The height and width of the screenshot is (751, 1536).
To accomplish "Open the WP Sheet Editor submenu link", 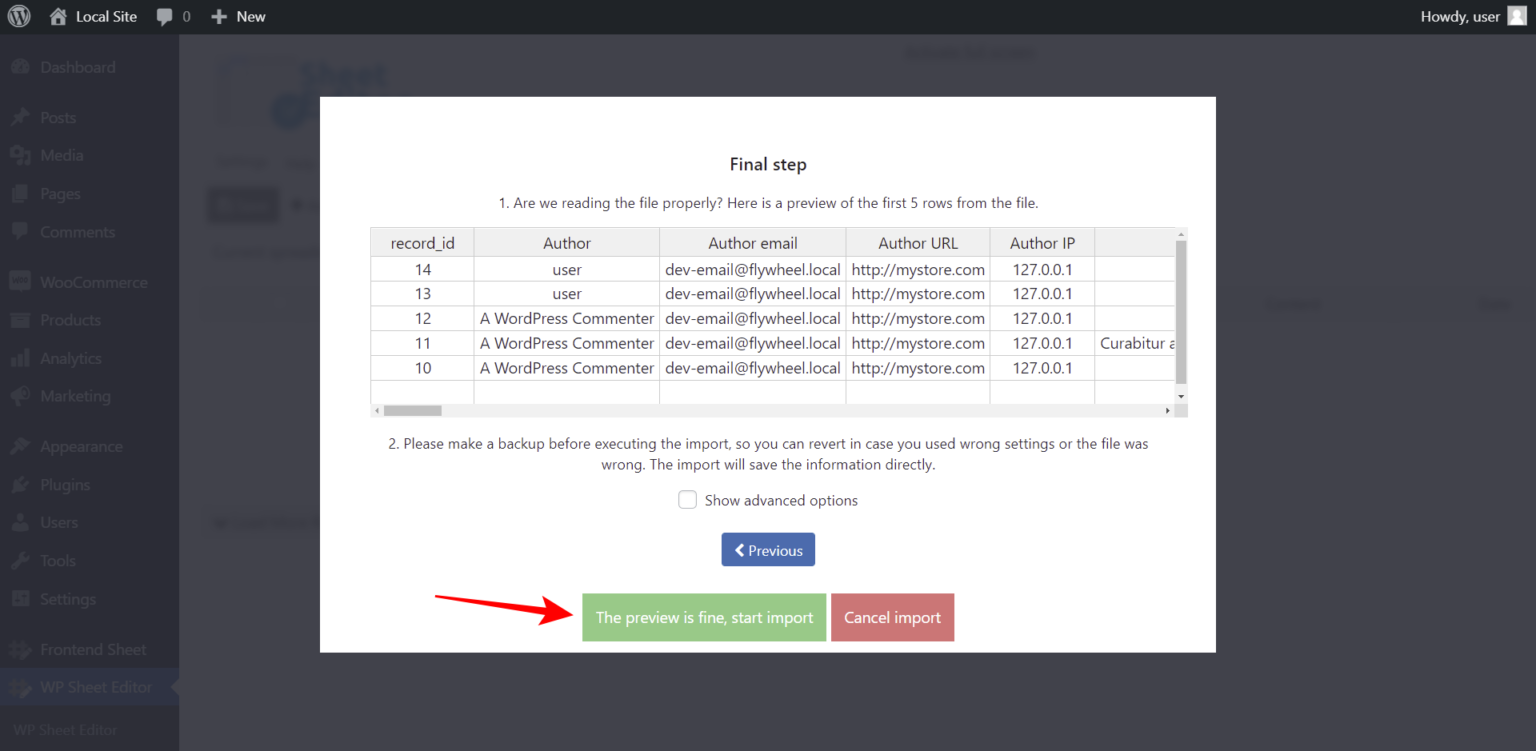I will (65, 730).
